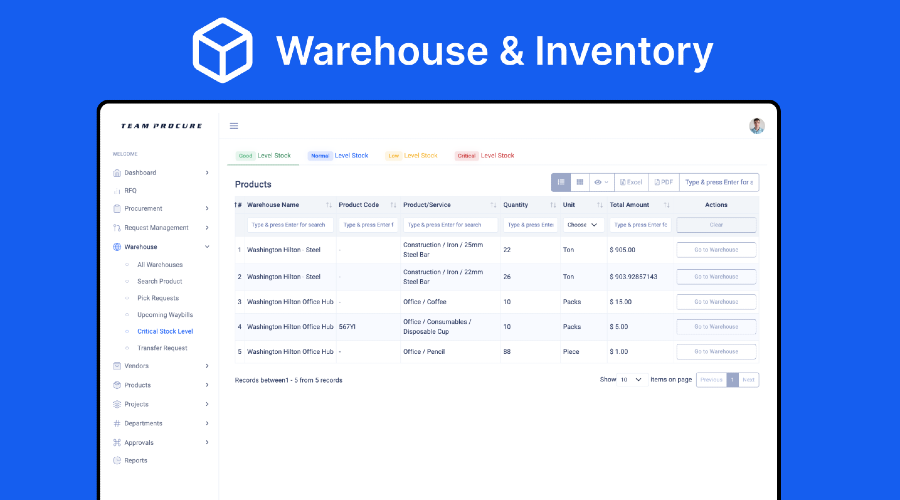The image size is (900, 500).
Task: Click the Vendors sidebar icon
Action: pyautogui.click(x=117, y=366)
